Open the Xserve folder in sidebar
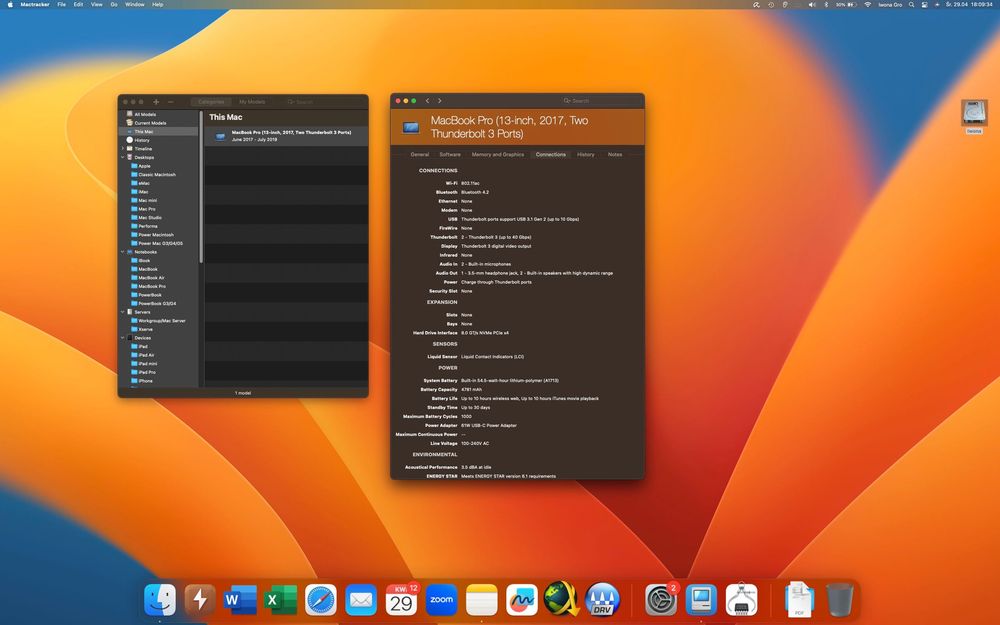Screen dimensions: 1000x625 (x=145, y=330)
